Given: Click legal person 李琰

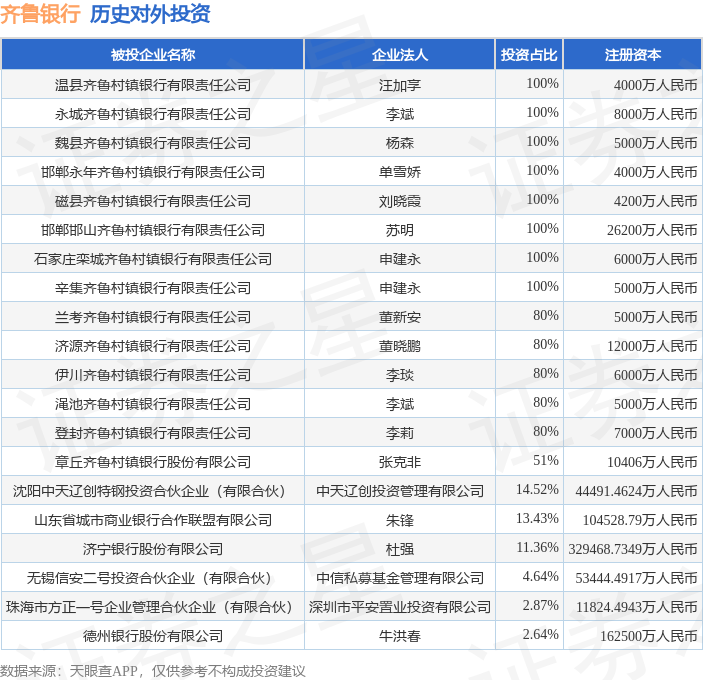Looking at the screenshot, I should click(x=399, y=375).
